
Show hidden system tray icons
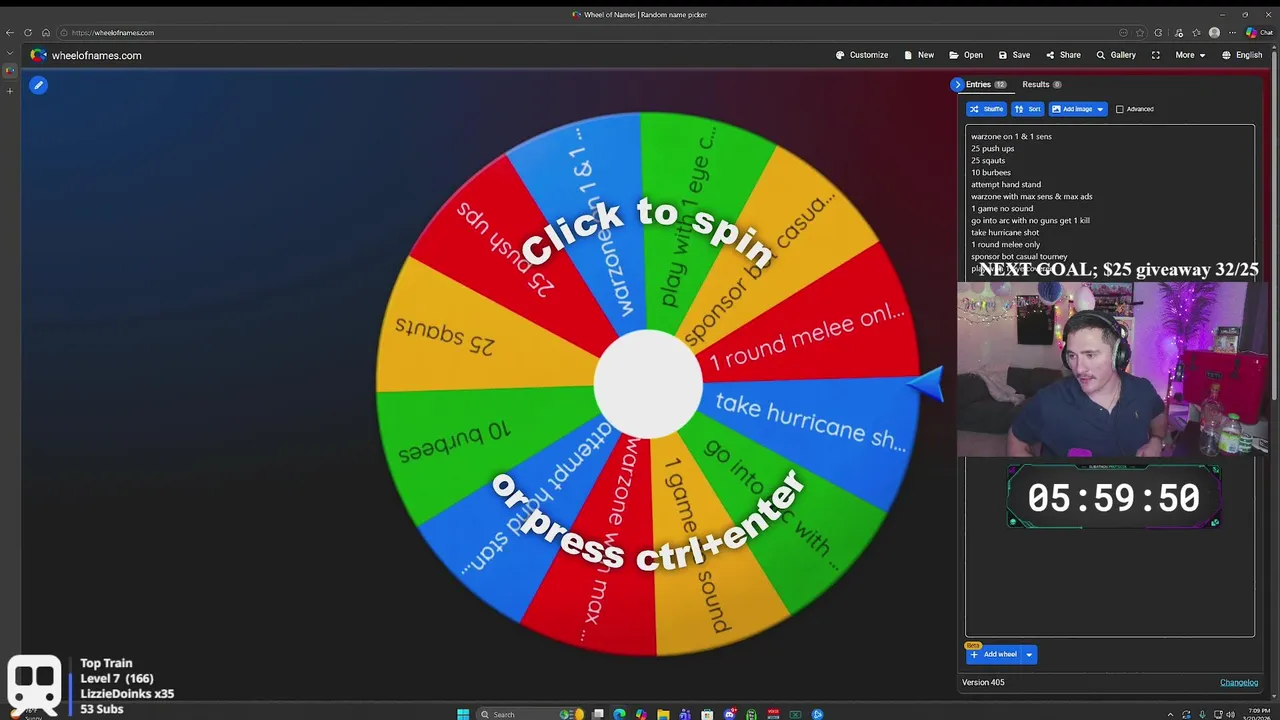pyautogui.click(x=1170, y=714)
